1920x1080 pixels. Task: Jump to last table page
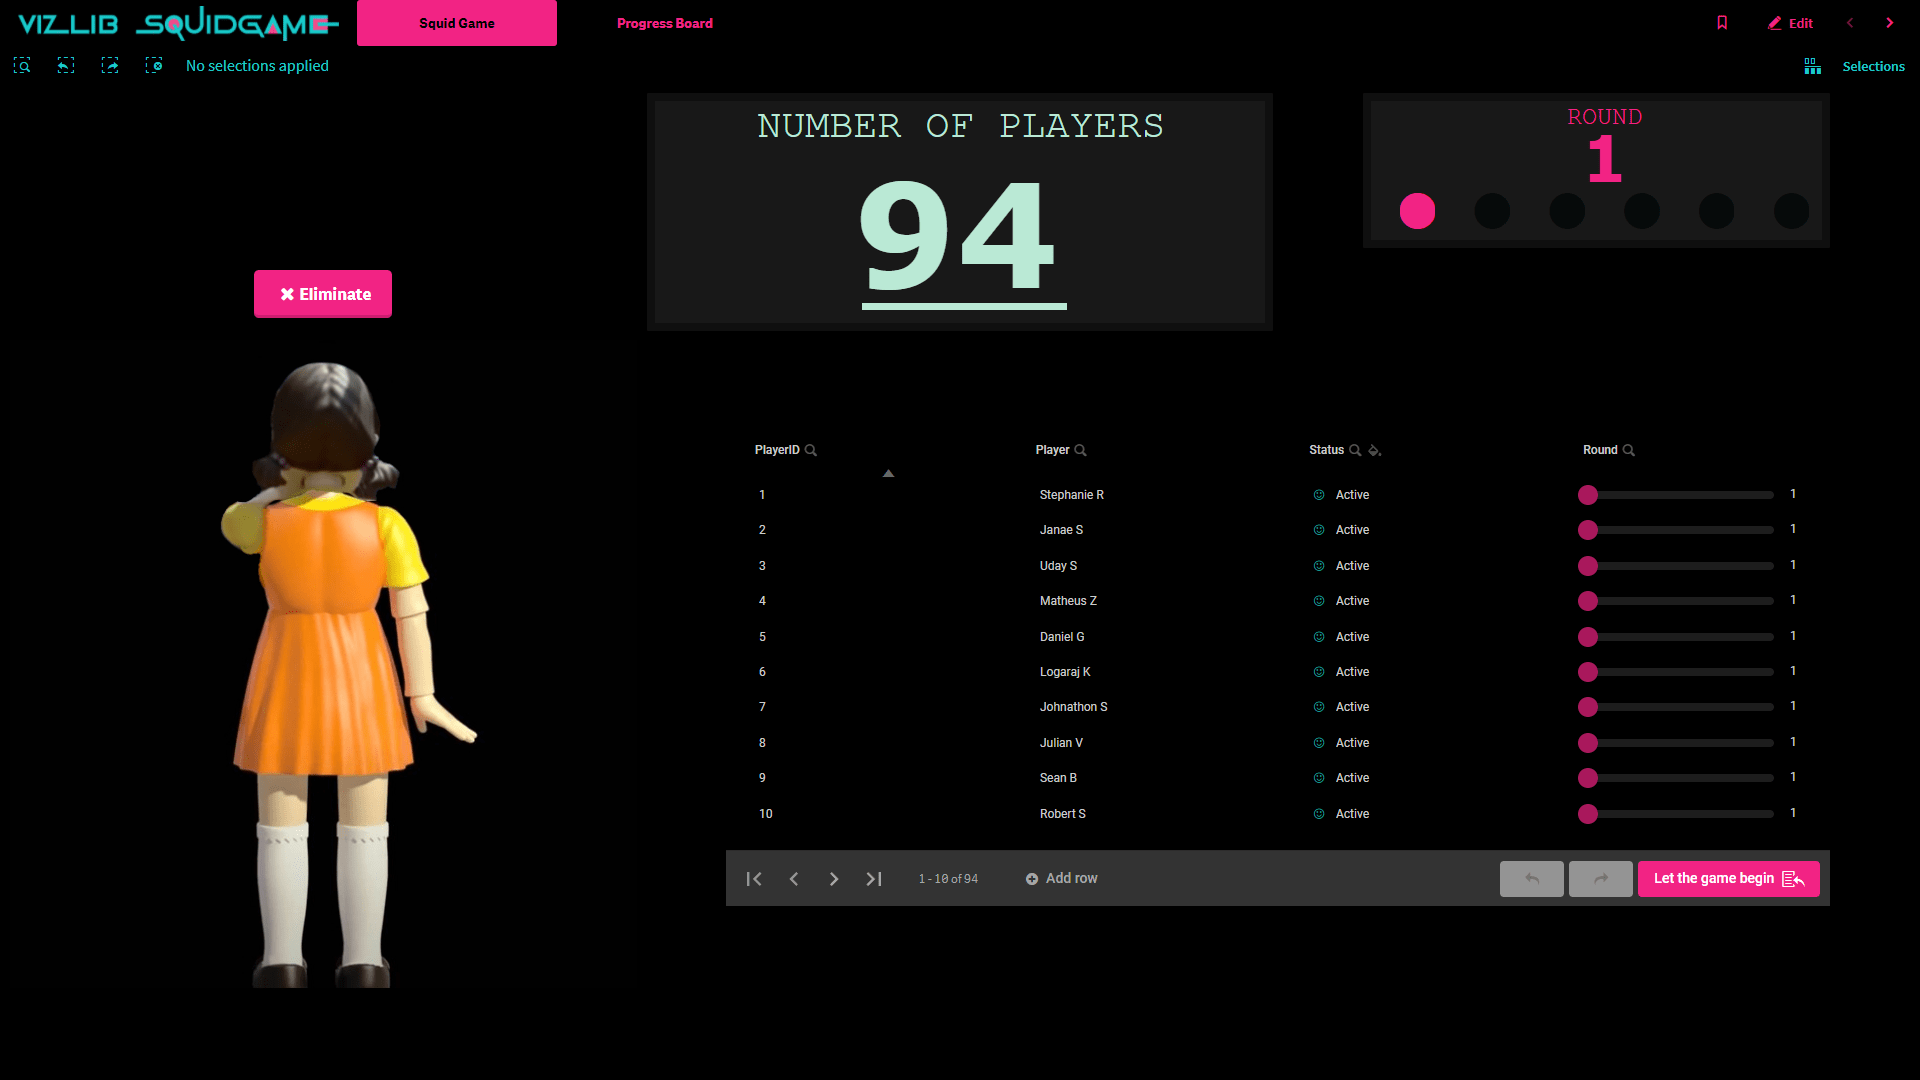[x=874, y=879]
